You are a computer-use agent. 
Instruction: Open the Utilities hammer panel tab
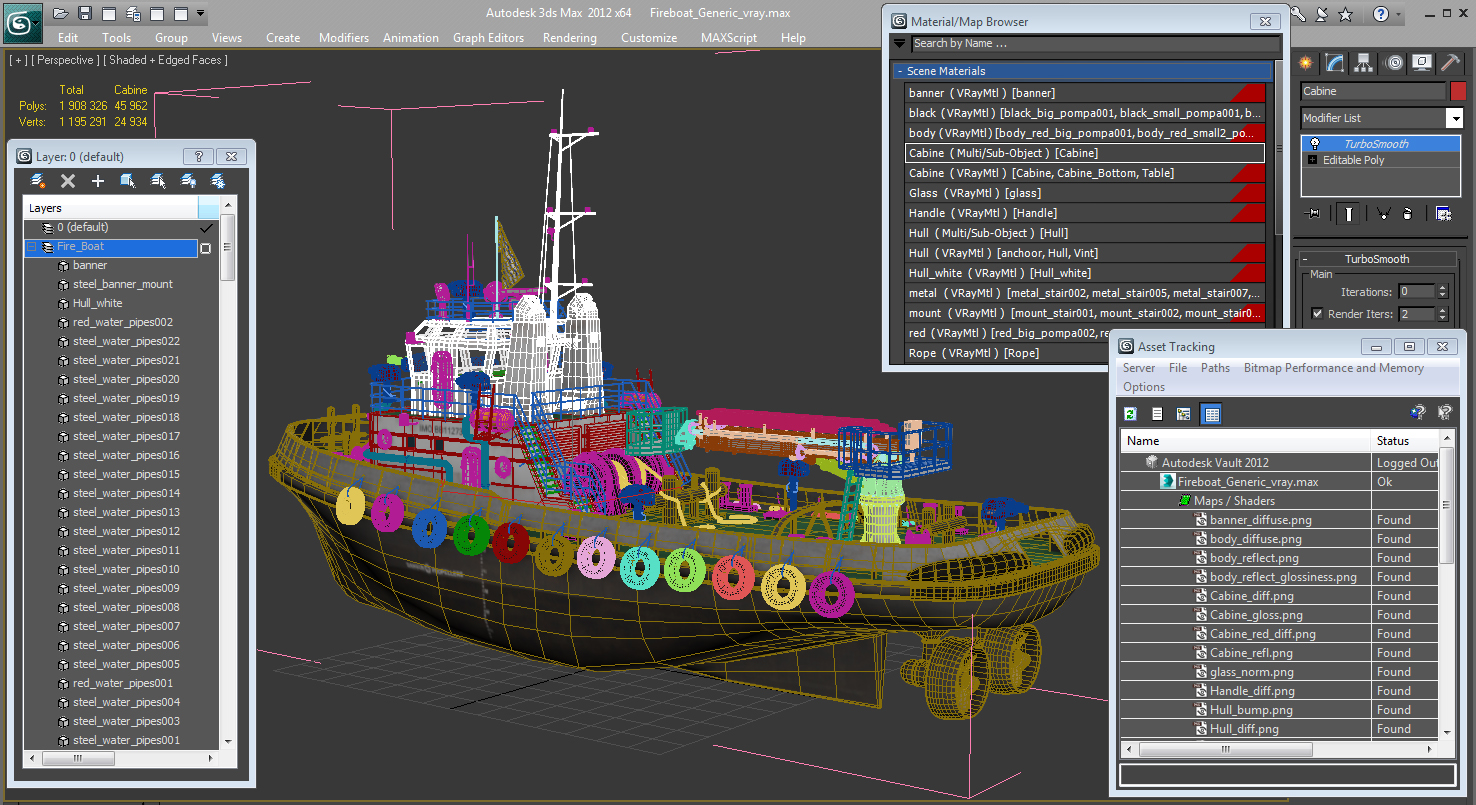[x=1451, y=63]
